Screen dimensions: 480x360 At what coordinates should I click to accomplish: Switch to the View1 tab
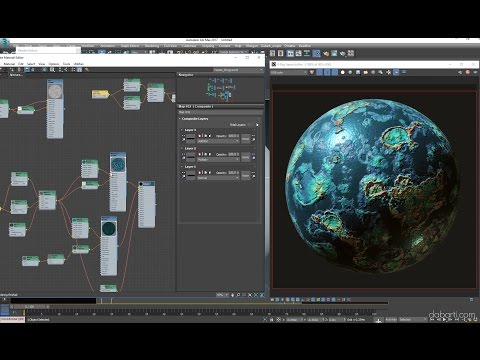pos(16,75)
